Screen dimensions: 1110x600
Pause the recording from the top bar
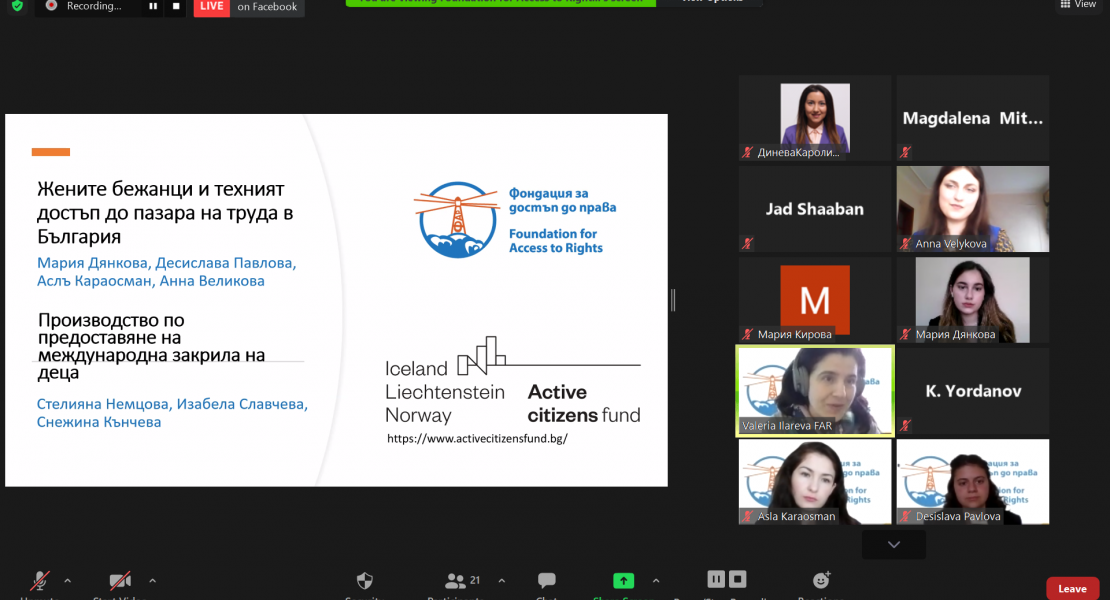click(153, 6)
